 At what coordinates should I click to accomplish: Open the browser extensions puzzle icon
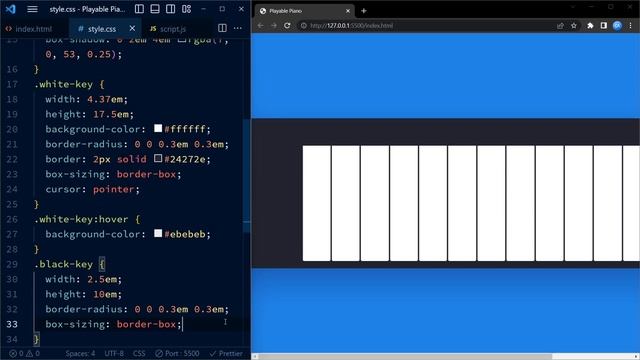(x=590, y=25)
